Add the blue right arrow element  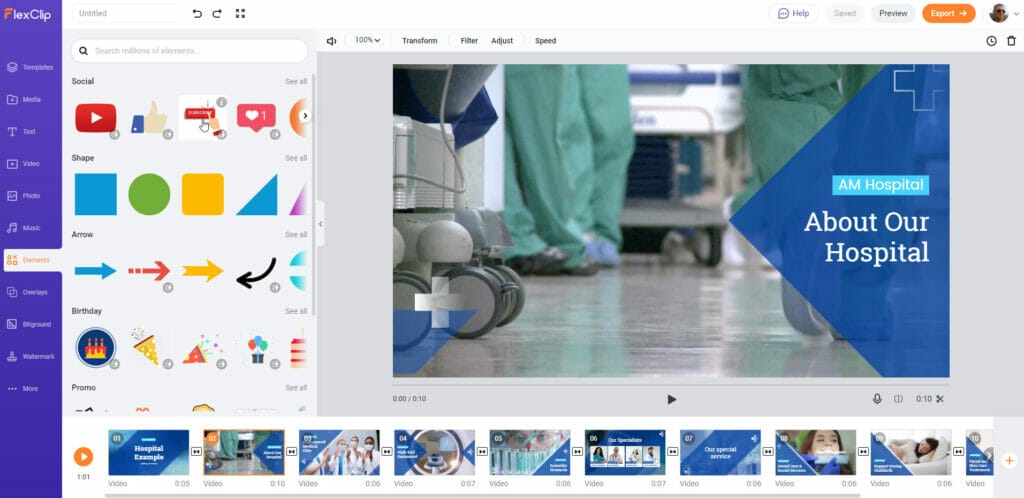95,271
